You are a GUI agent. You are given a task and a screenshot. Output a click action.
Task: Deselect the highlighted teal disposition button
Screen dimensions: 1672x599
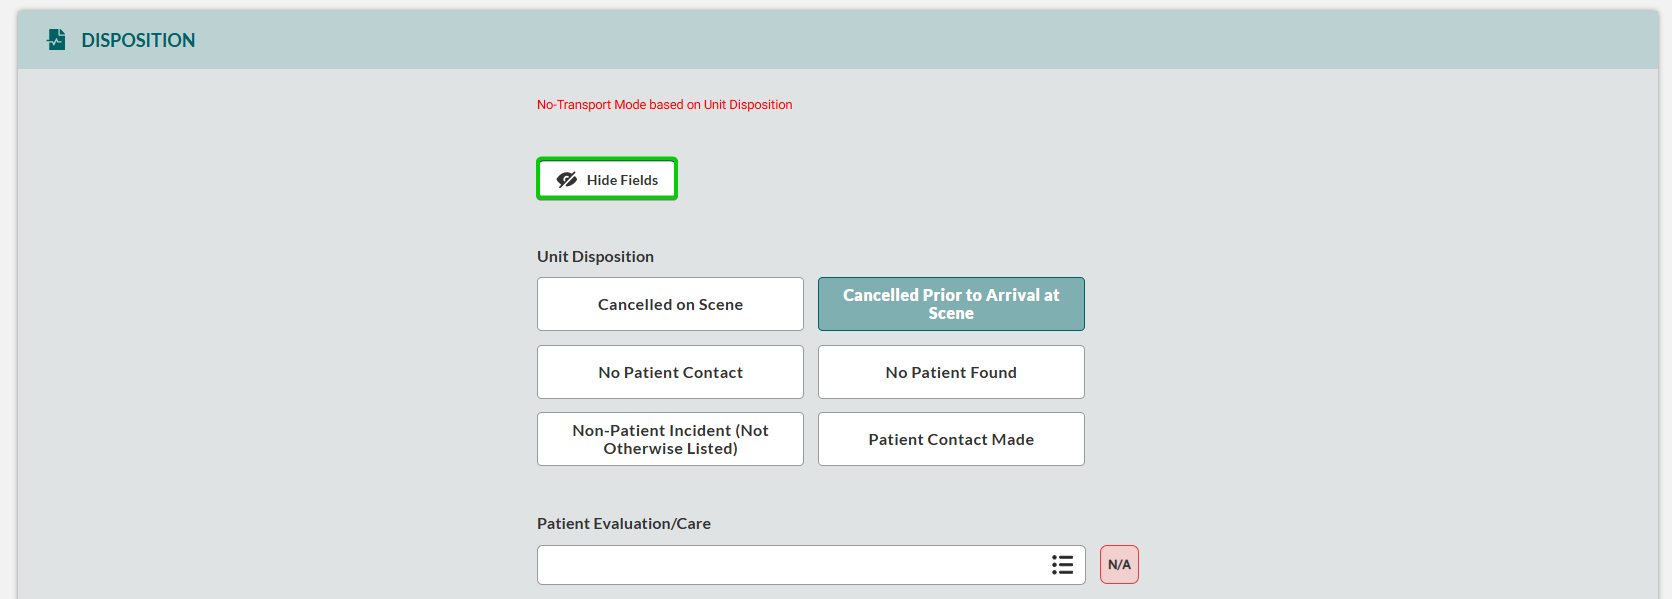click(951, 304)
